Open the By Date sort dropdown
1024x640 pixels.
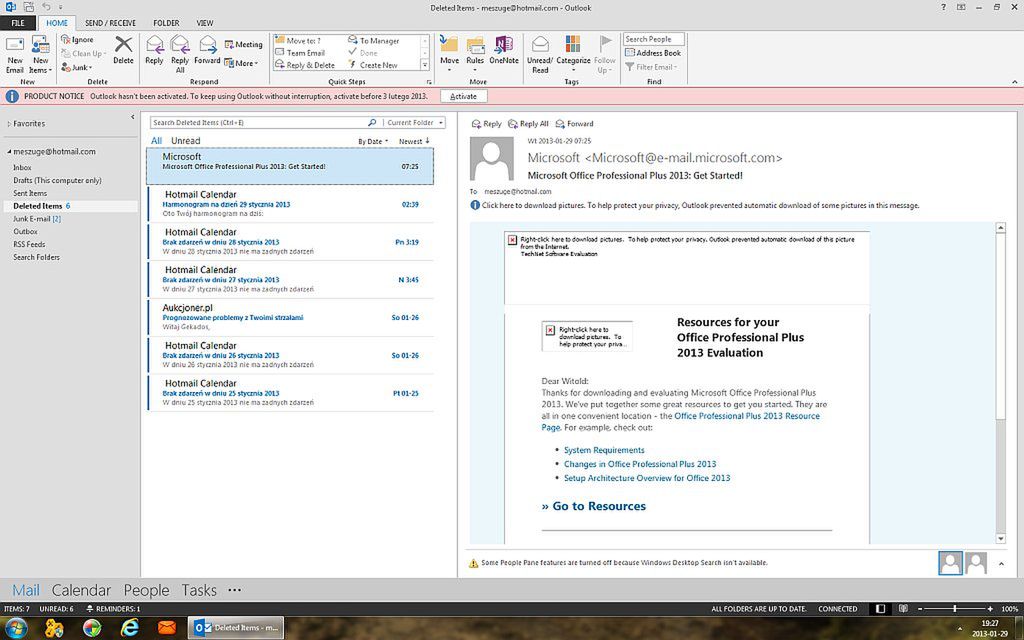click(x=373, y=141)
